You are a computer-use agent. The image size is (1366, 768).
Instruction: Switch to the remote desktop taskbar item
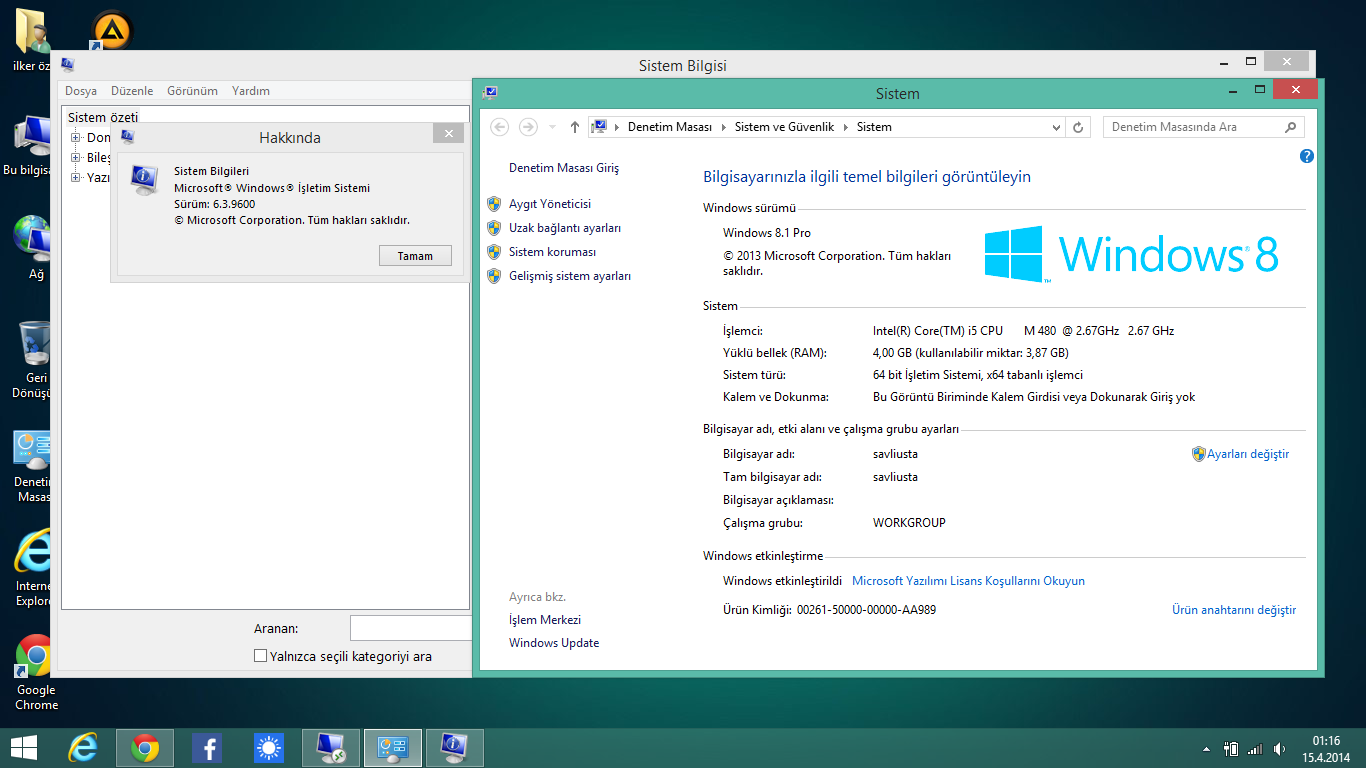tap(331, 748)
